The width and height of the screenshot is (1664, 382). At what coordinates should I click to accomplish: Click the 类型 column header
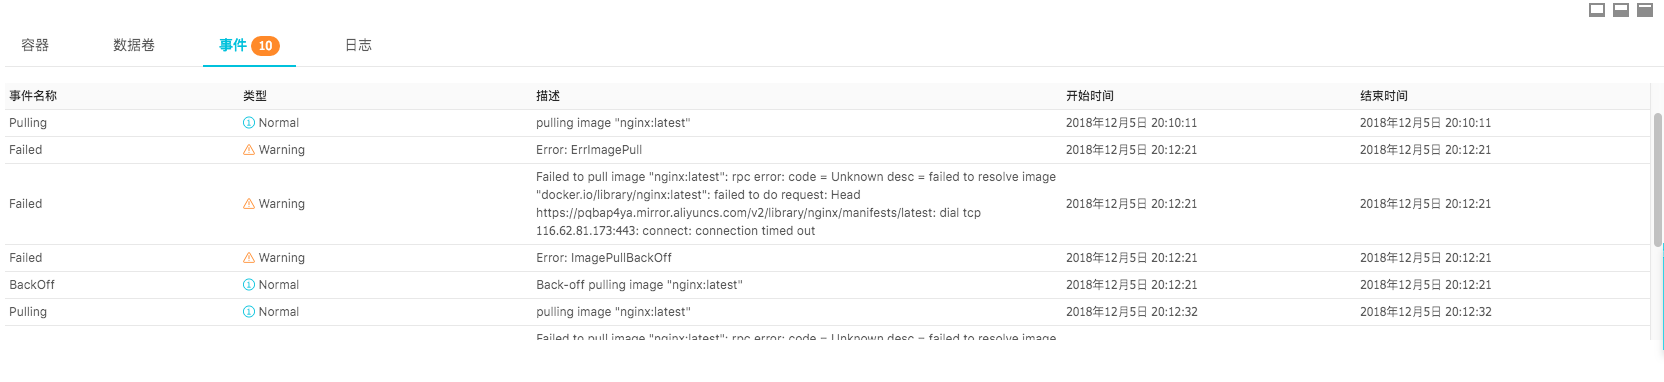(255, 96)
